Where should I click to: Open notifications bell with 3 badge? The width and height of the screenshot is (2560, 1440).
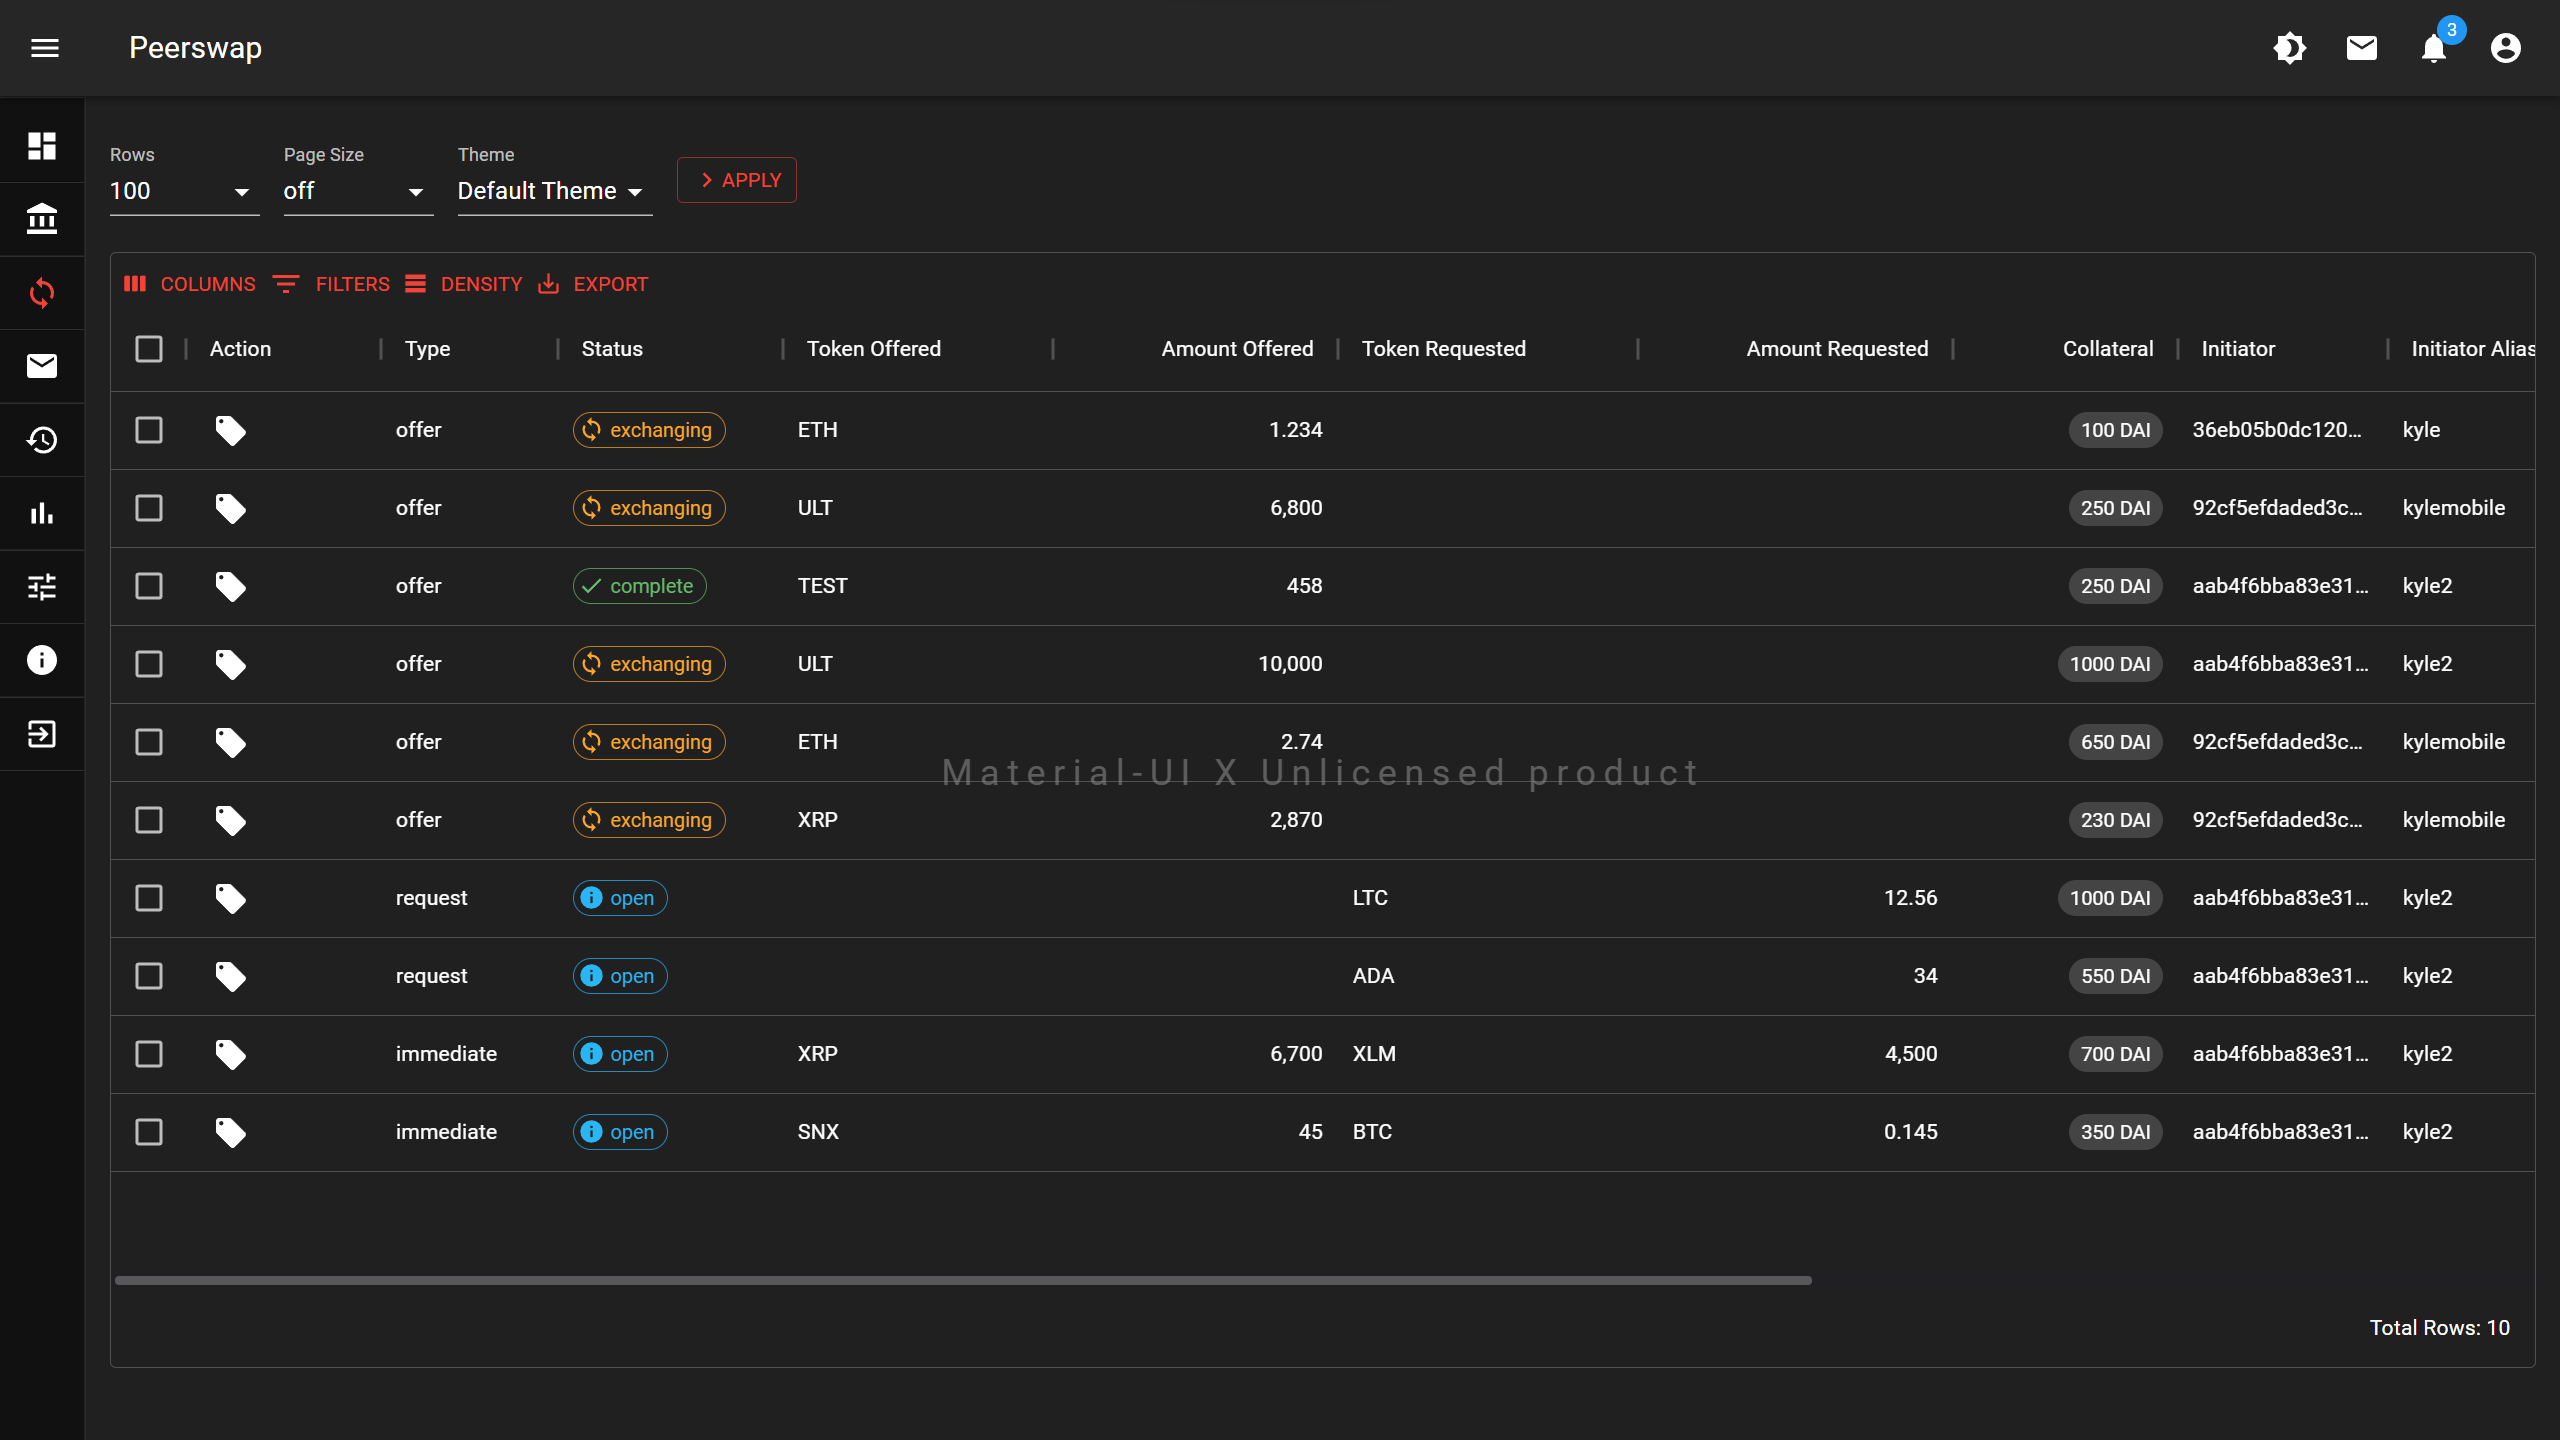click(x=2434, y=48)
